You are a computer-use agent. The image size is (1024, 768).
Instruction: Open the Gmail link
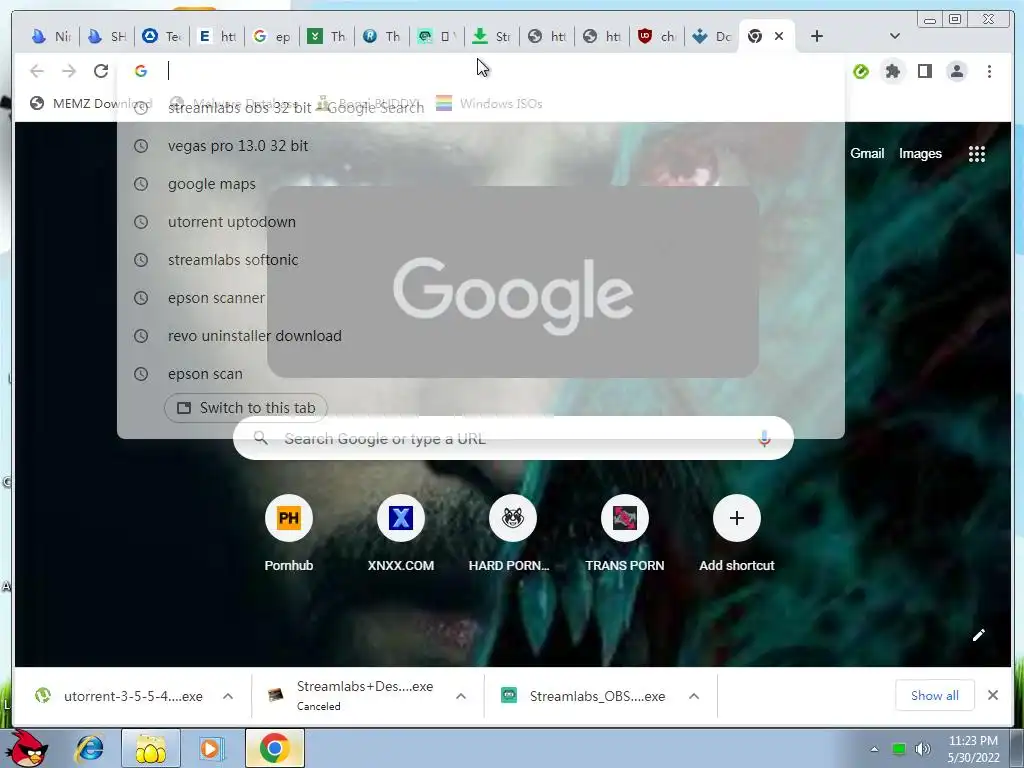point(867,153)
